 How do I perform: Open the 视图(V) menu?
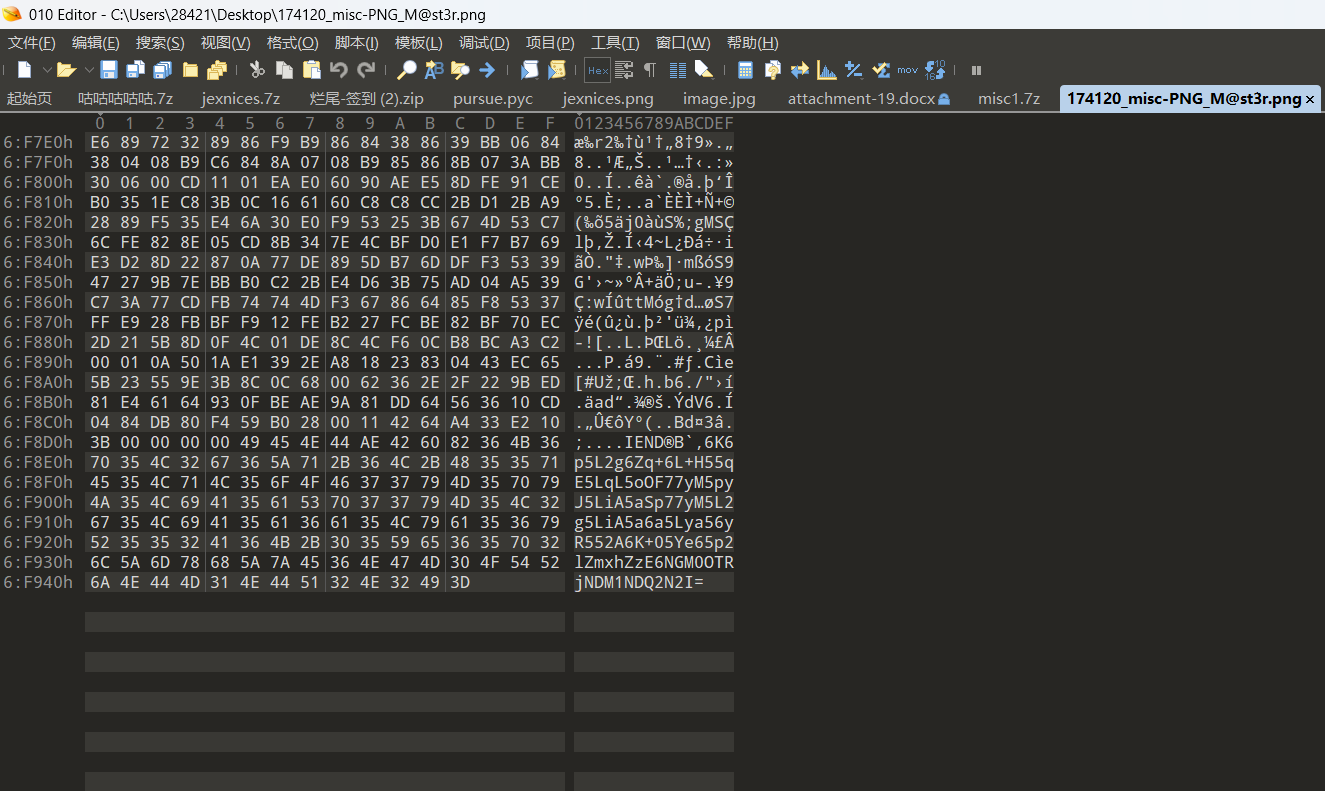pyautogui.click(x=225, y=43)
